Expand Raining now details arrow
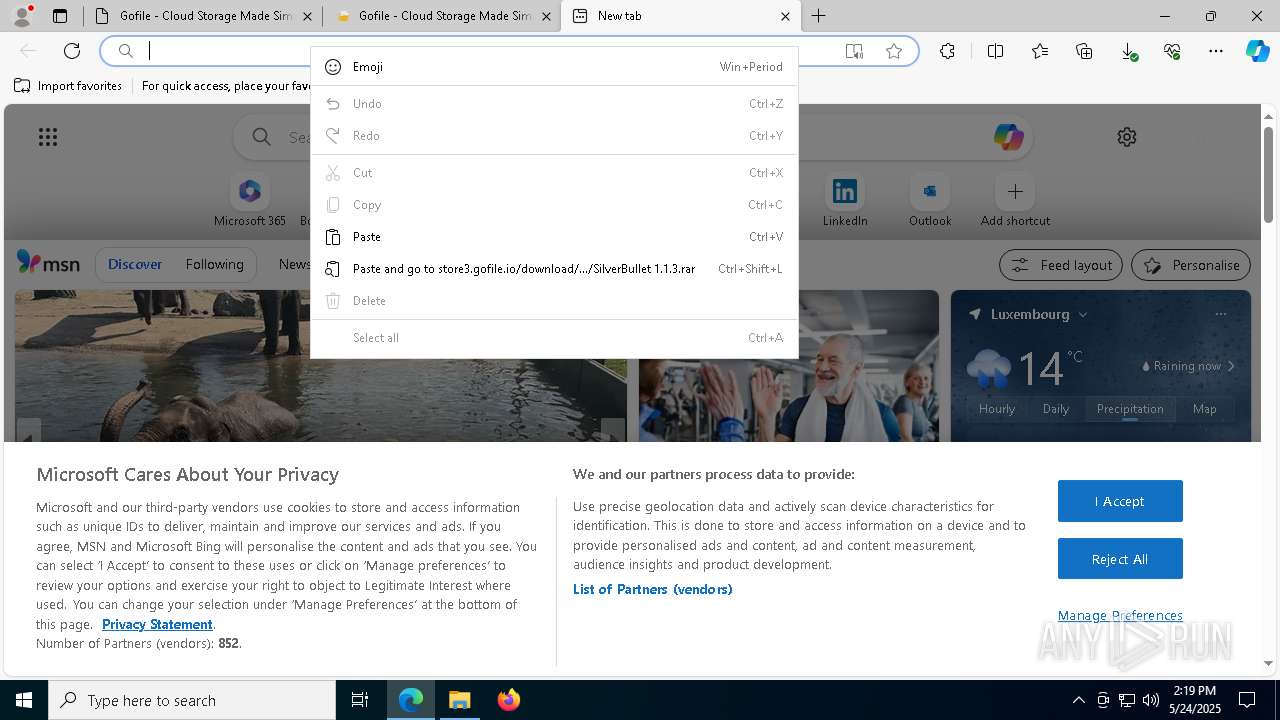The image size is (1280, 720). pyautogui.click(x=1231, y=366)
